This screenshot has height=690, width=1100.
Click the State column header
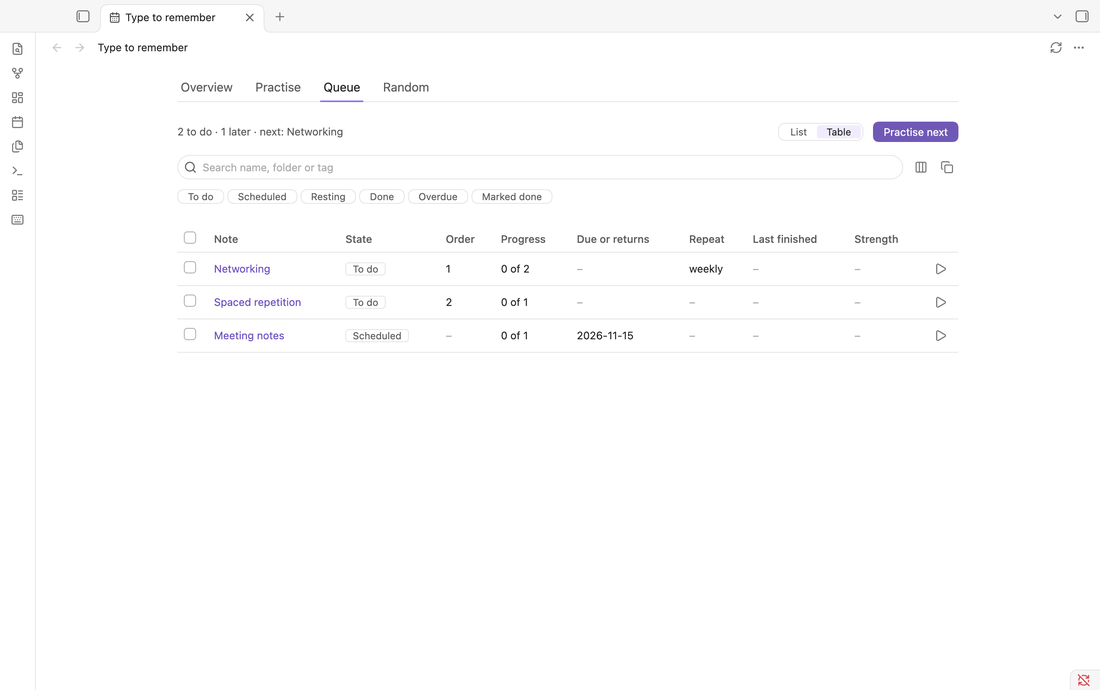[x=358, y=239]
